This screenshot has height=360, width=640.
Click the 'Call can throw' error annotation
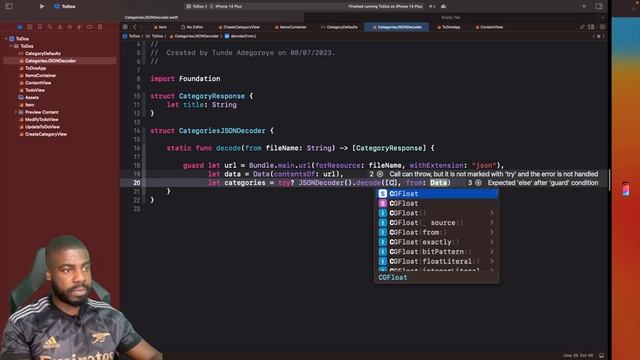(x=493, y=174)
